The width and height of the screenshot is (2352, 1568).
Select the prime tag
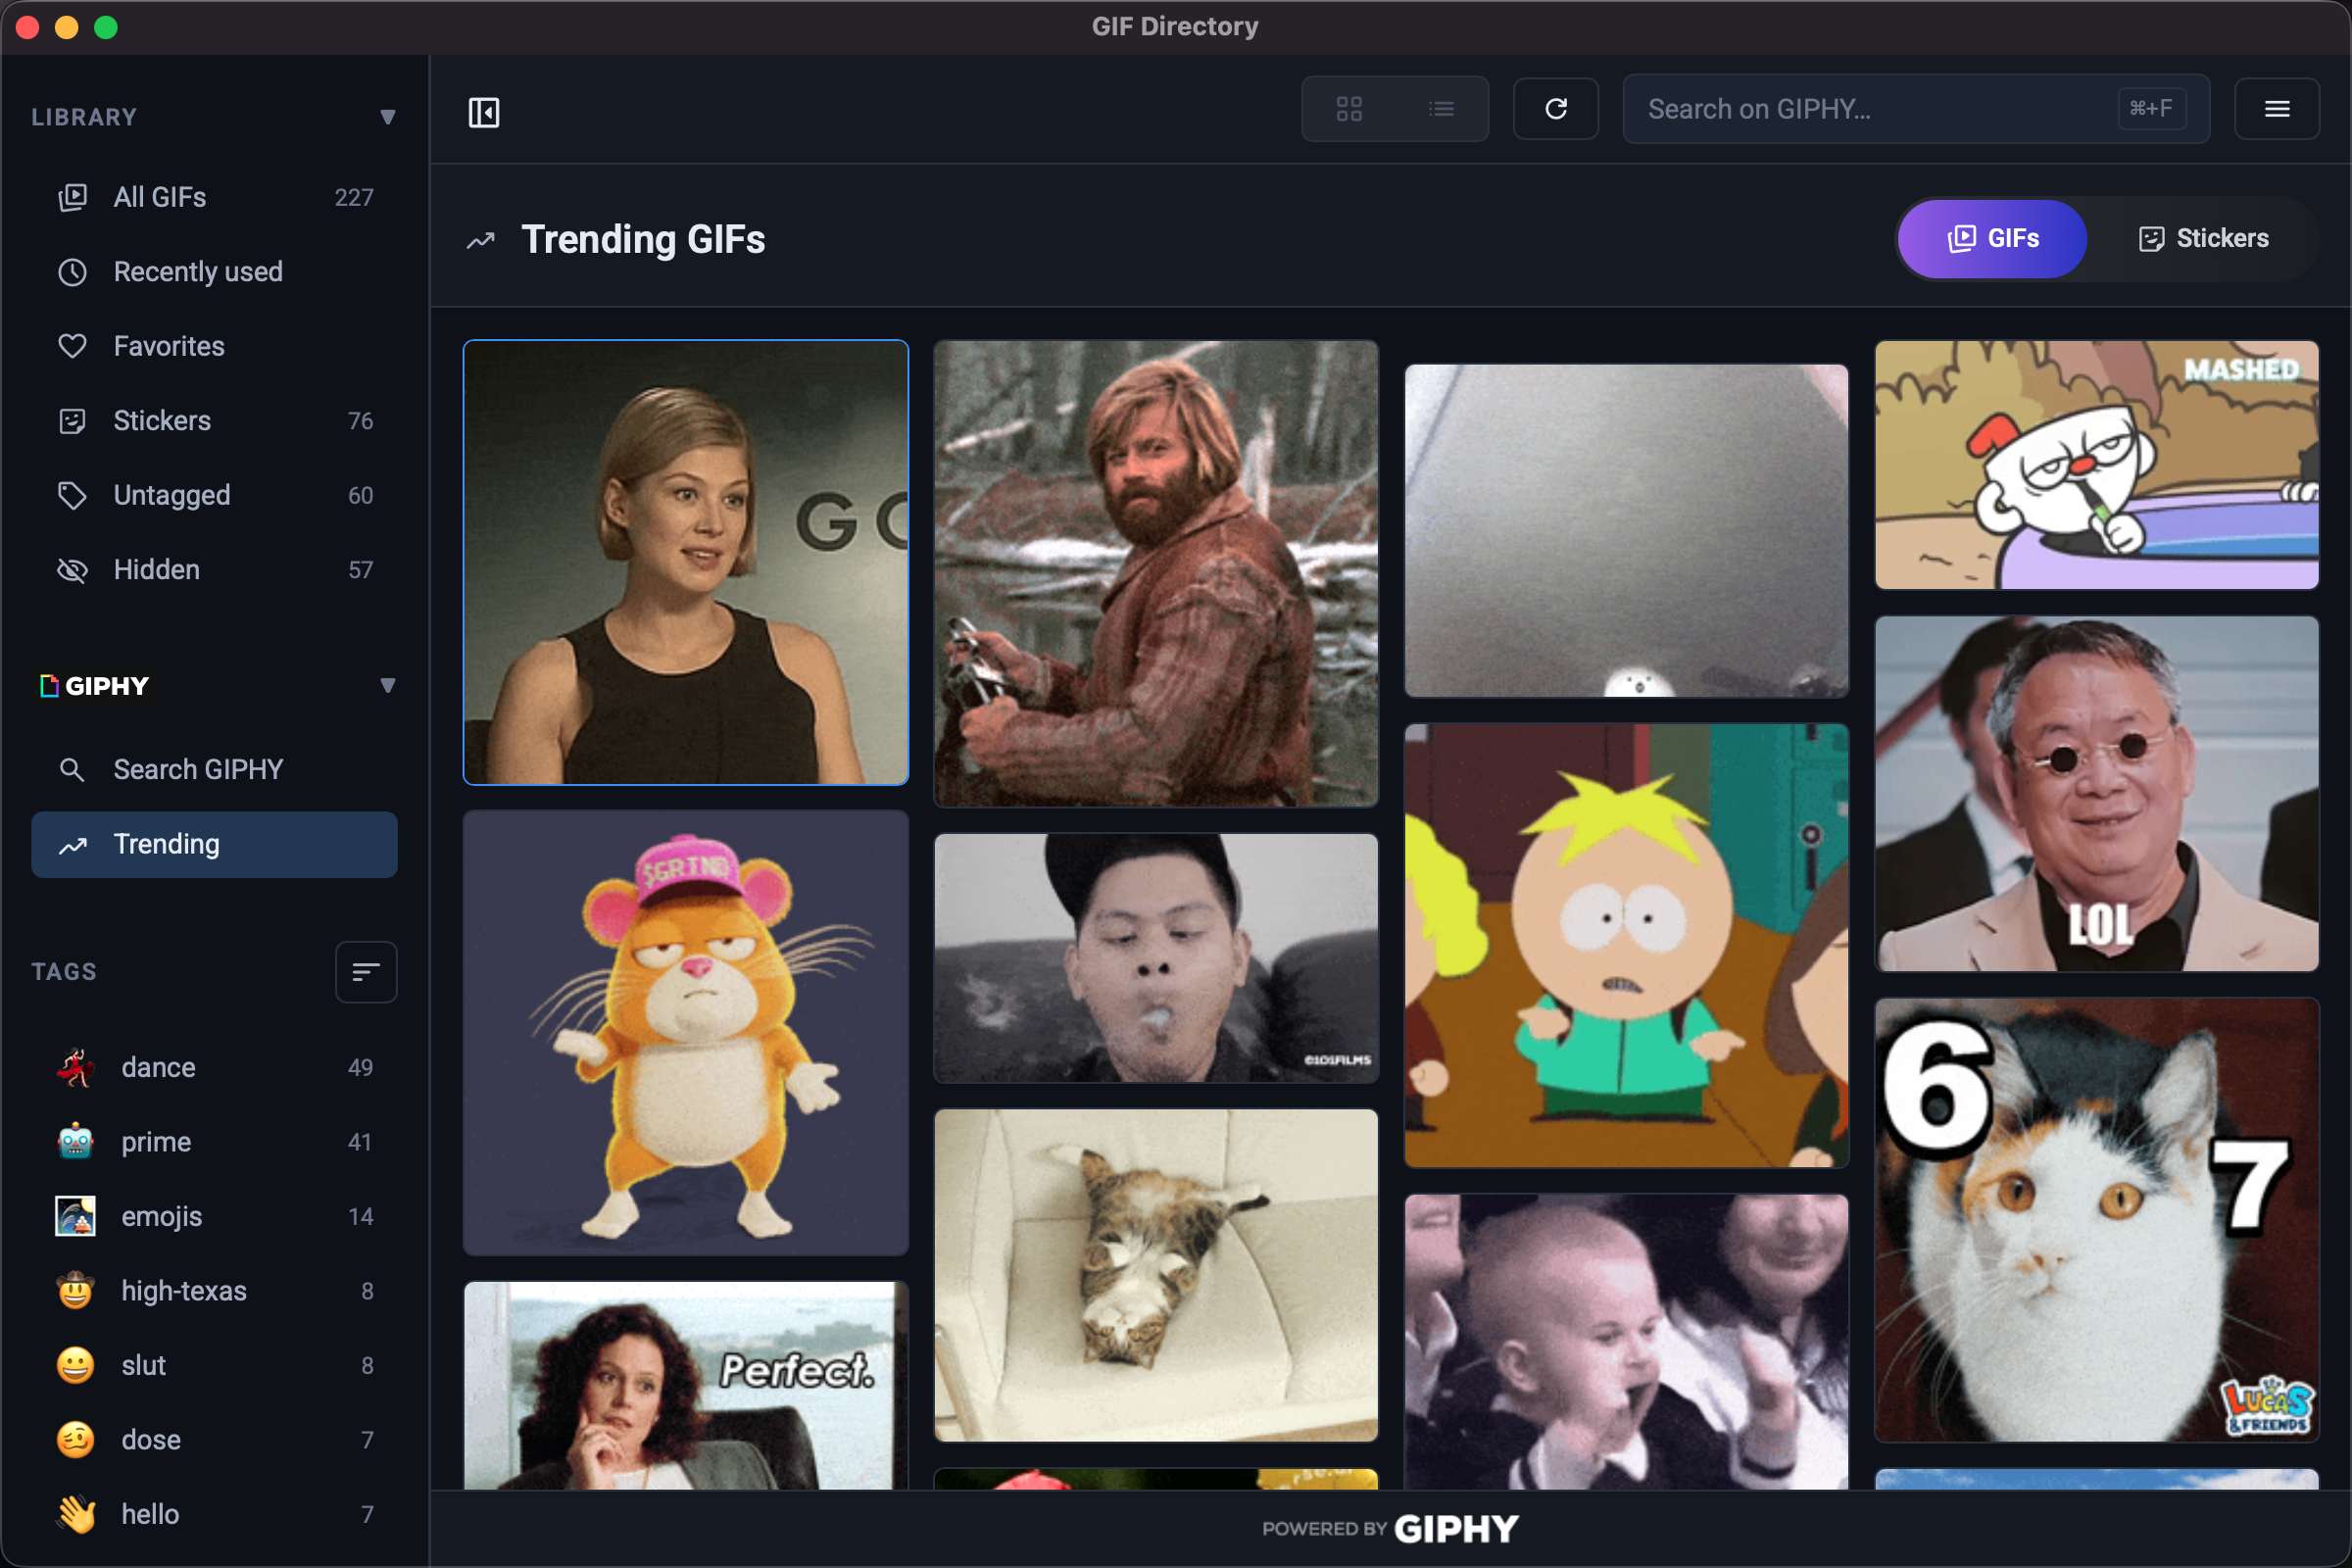[214, 1142]
